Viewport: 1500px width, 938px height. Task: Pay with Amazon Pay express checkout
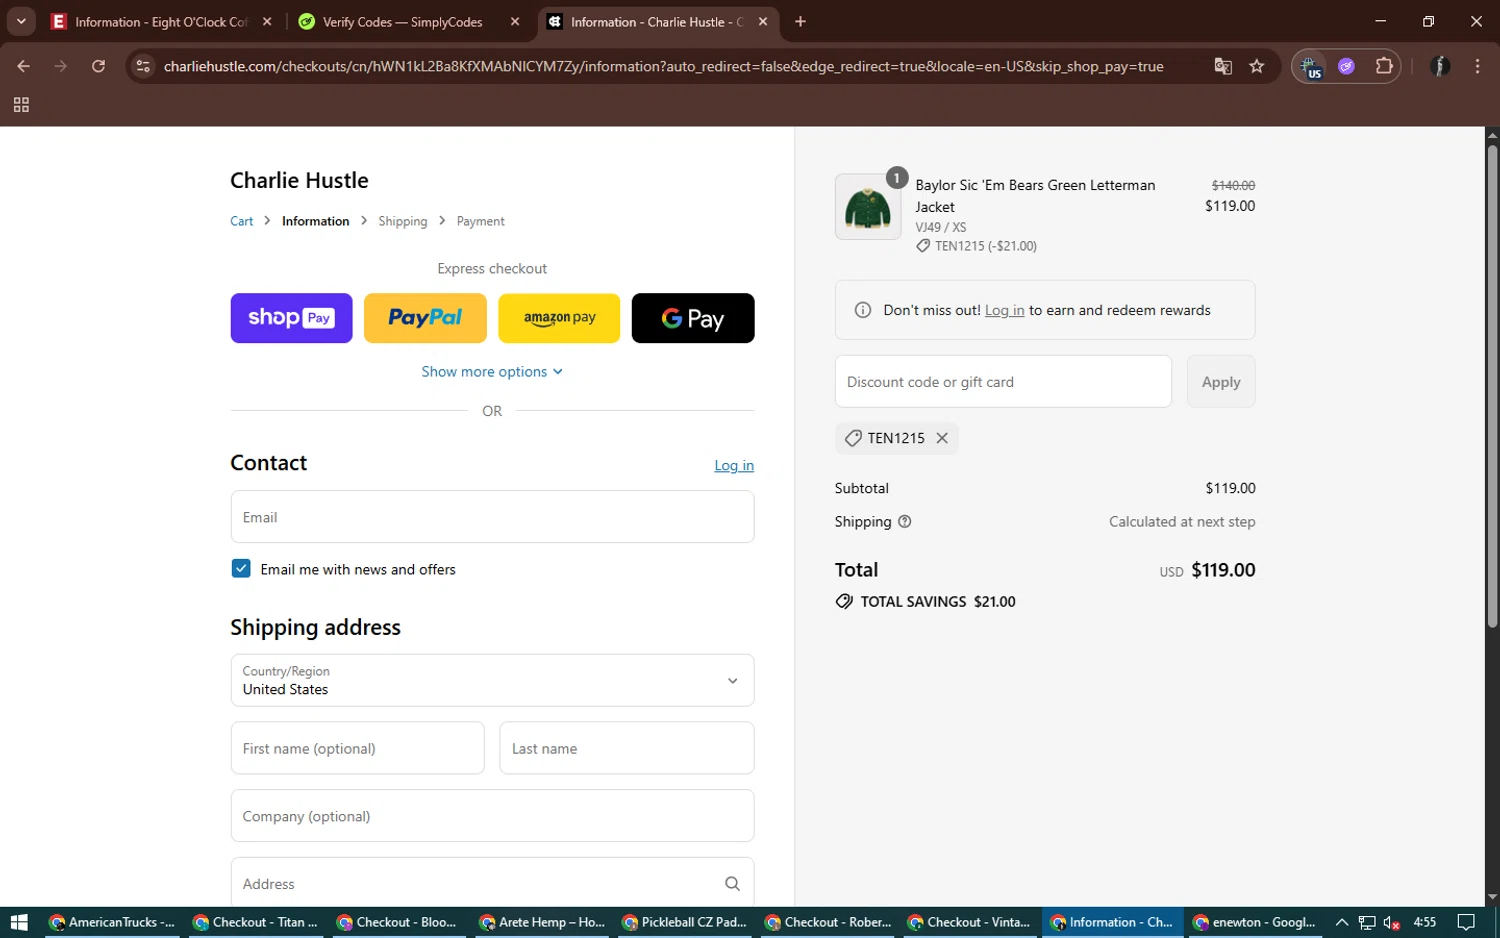pyautogui.click(x=559, y=318)
